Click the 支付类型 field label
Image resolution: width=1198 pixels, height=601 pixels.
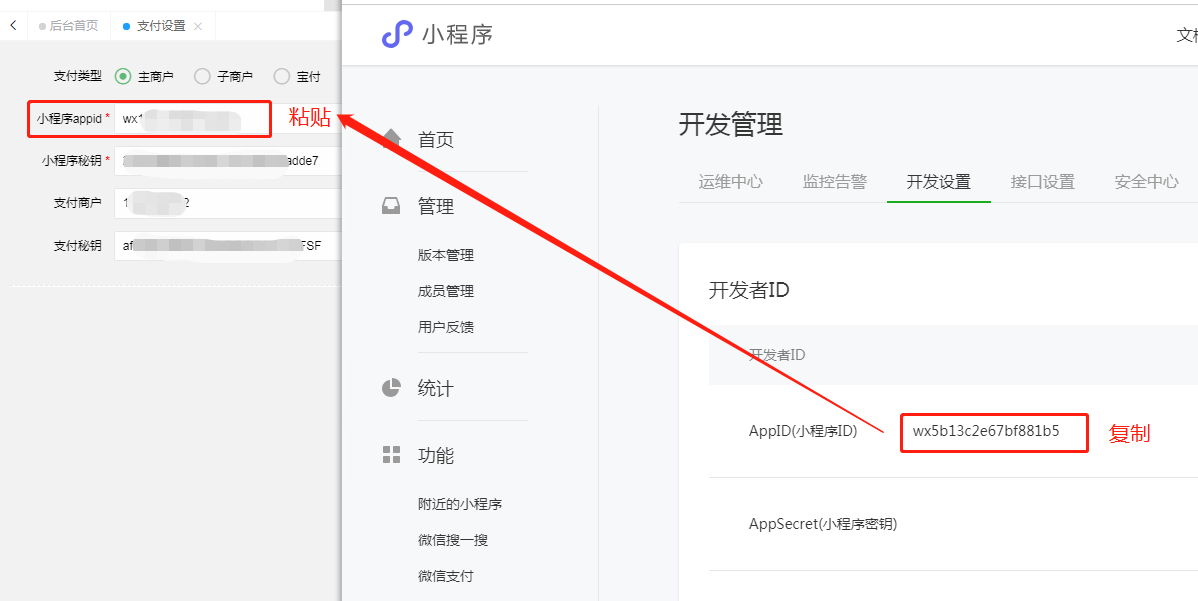click(77, 76)
